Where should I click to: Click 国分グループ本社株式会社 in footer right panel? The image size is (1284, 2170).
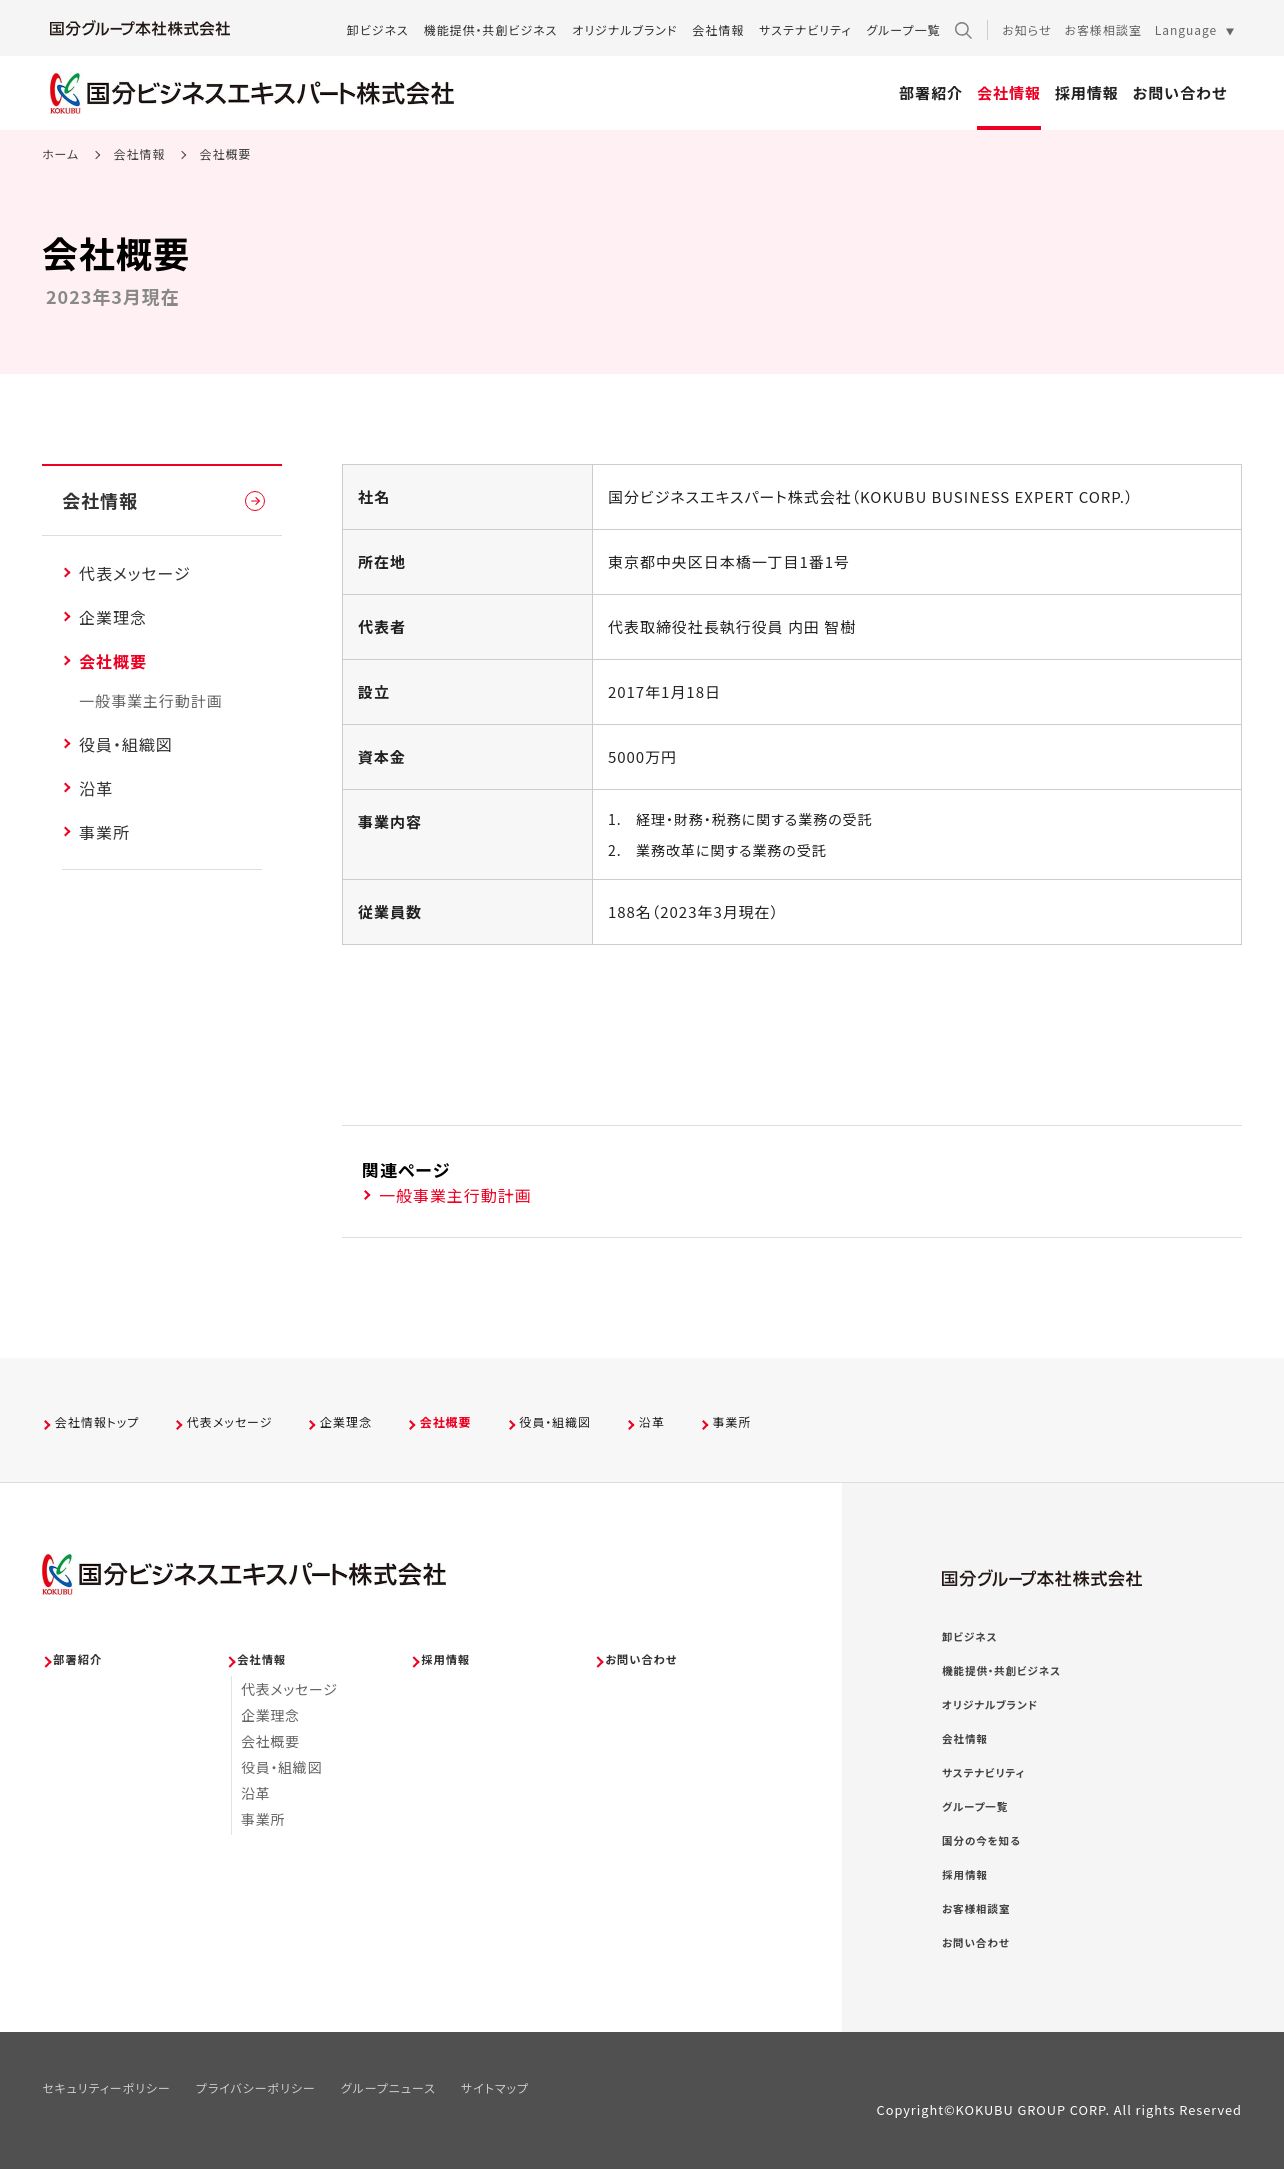pyautogui.click(x=1041, y=1579)
